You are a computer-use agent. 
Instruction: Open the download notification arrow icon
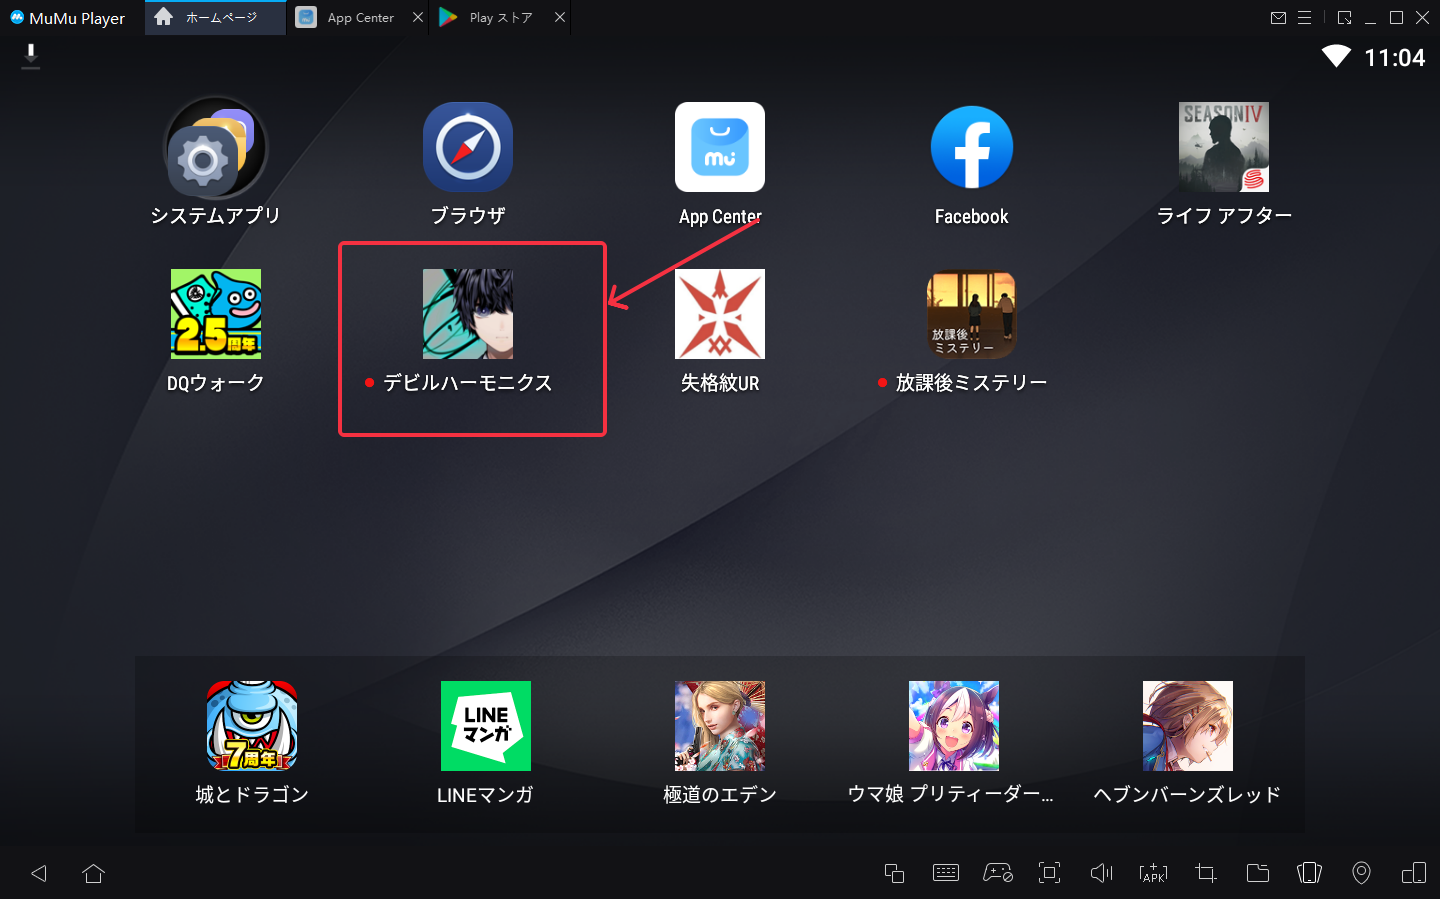(31, 56)
